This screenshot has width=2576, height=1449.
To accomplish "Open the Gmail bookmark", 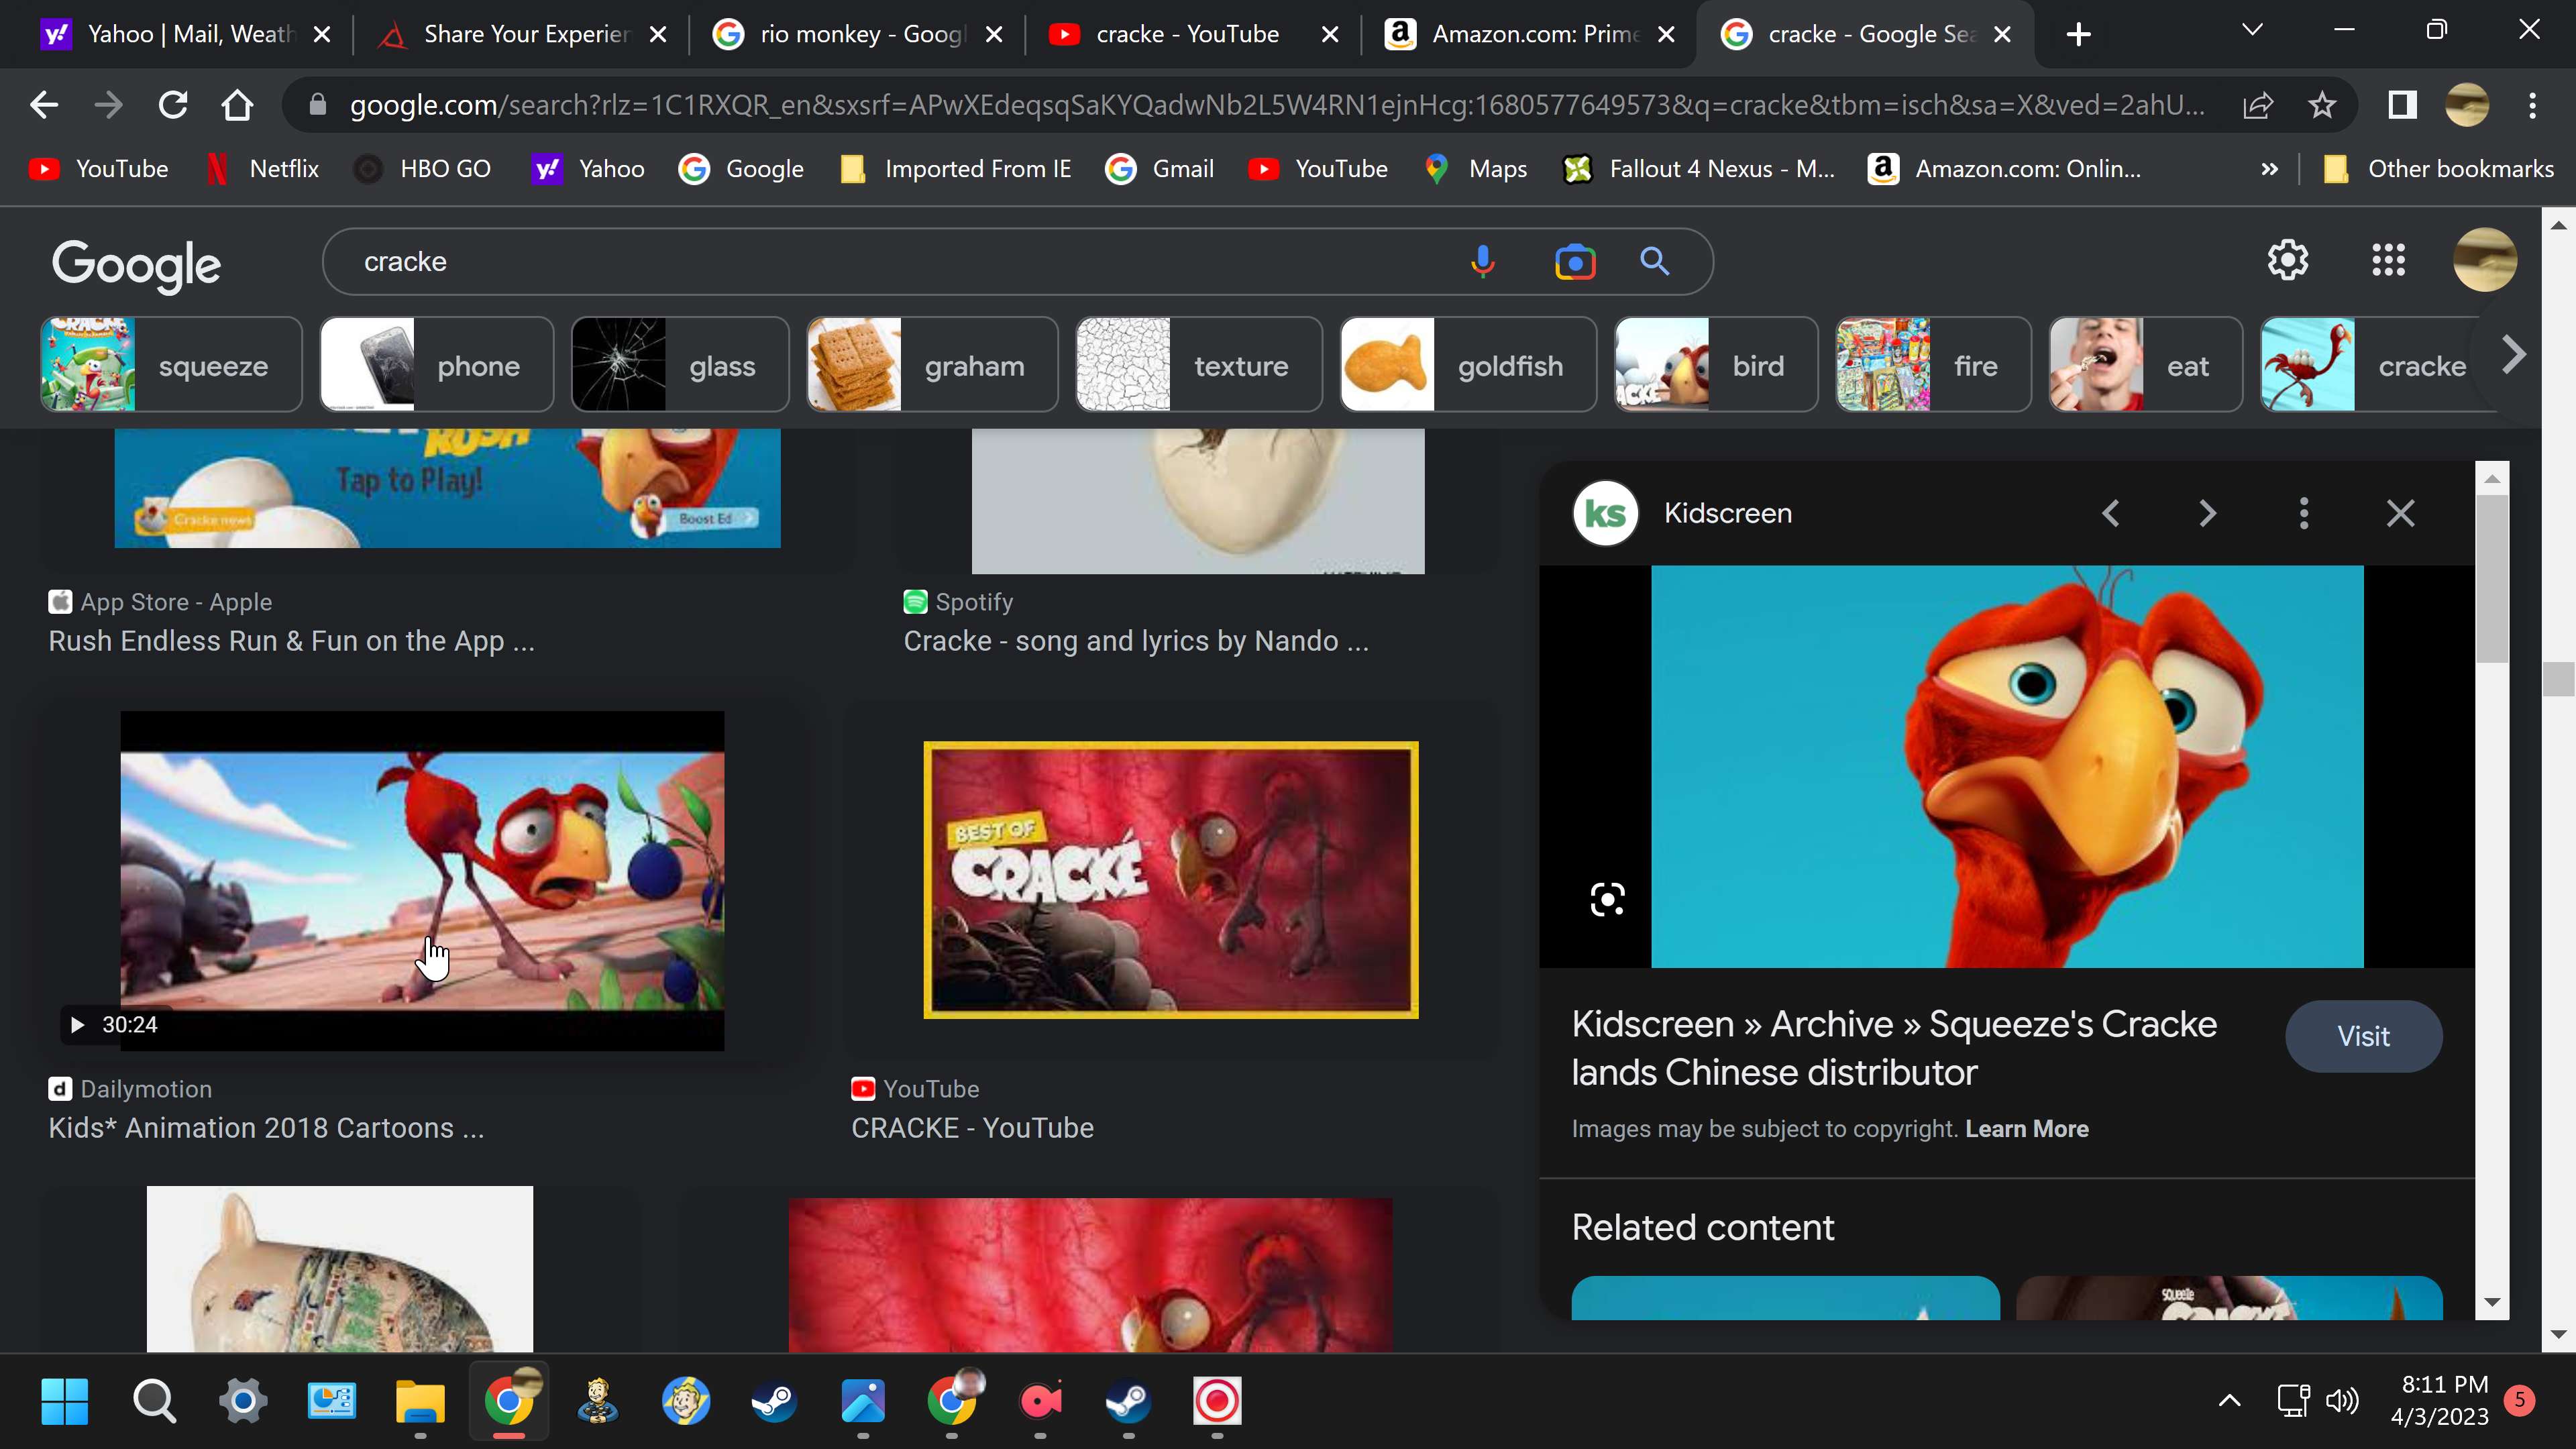I will (x=1159, y=169).
